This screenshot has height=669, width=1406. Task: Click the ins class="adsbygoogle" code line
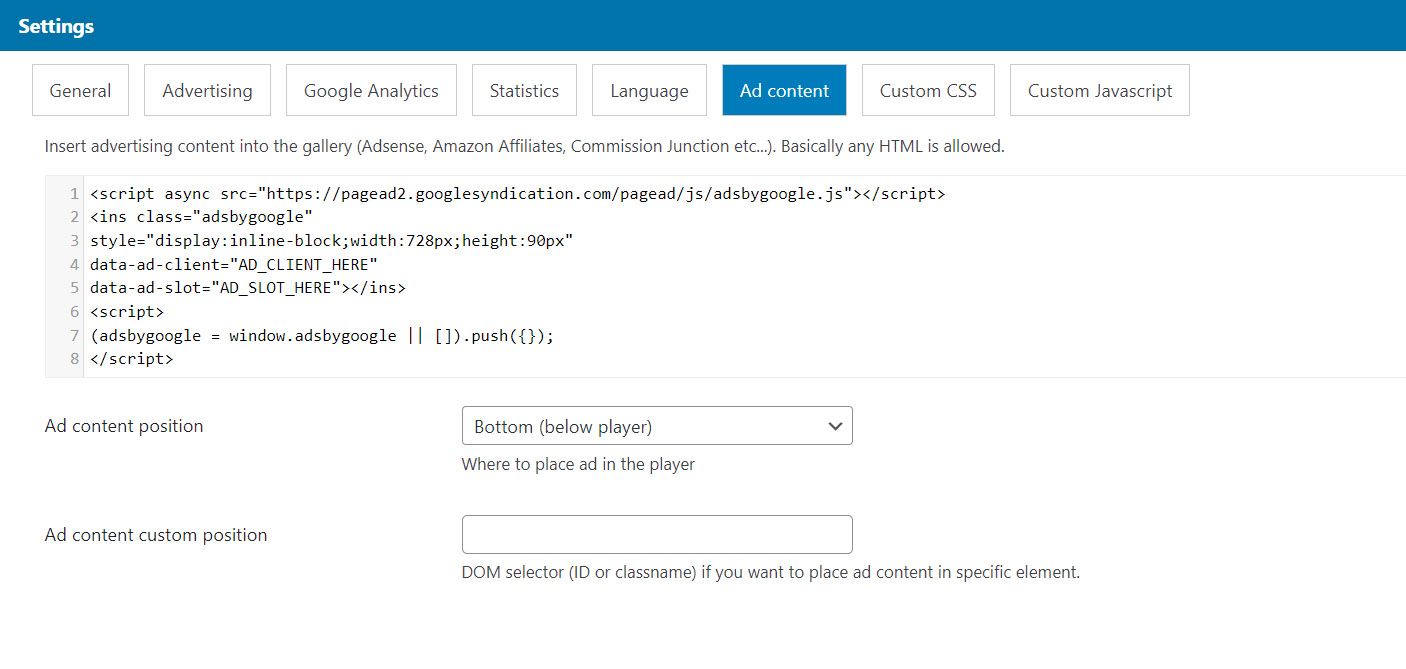201,217
